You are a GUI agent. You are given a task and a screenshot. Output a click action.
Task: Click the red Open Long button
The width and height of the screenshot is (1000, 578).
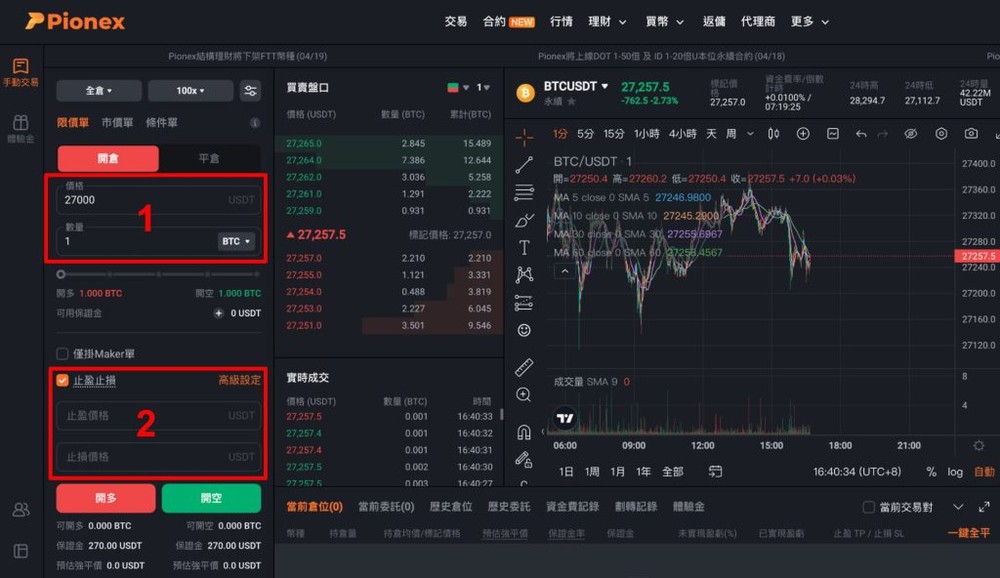pos(106,498)
